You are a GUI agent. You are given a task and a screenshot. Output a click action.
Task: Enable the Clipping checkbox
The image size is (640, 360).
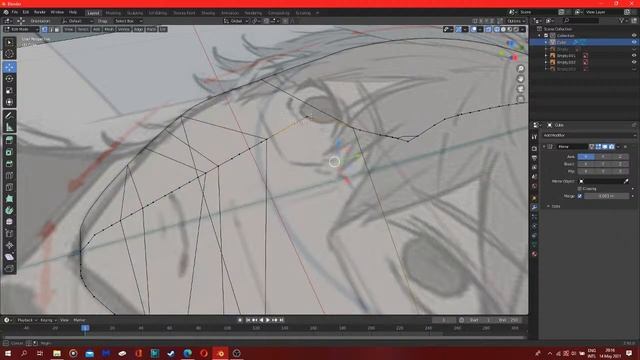coord(580,189)
